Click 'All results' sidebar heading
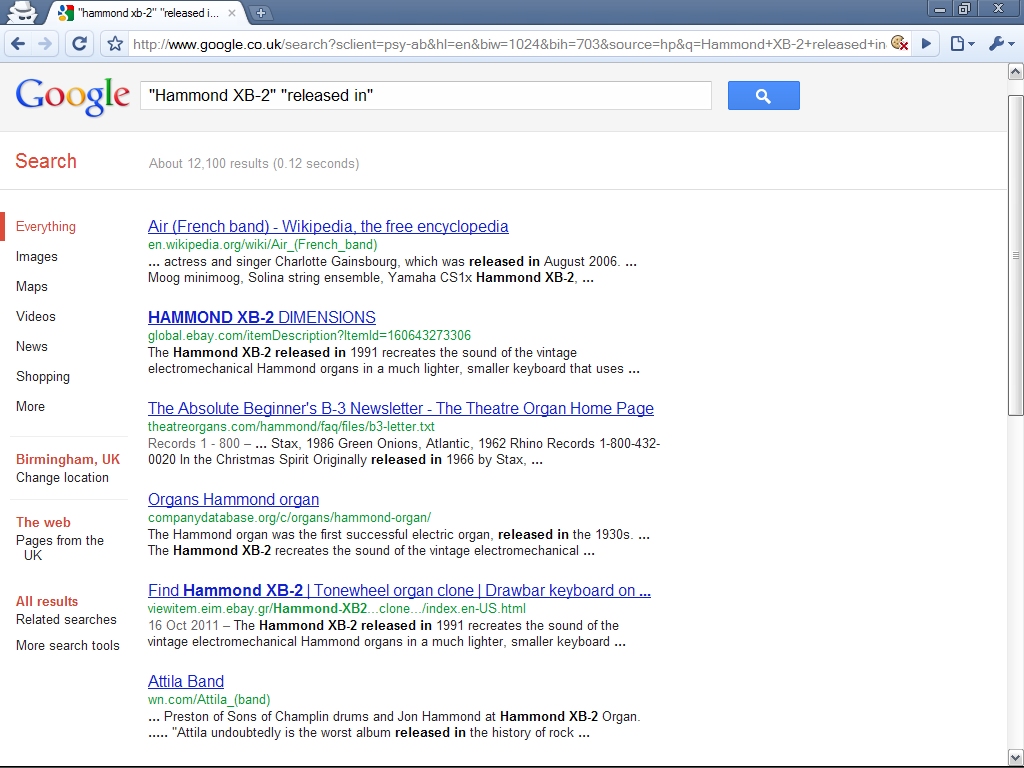This screenshot has height=768, width=1024. click(x=47, y=601)
